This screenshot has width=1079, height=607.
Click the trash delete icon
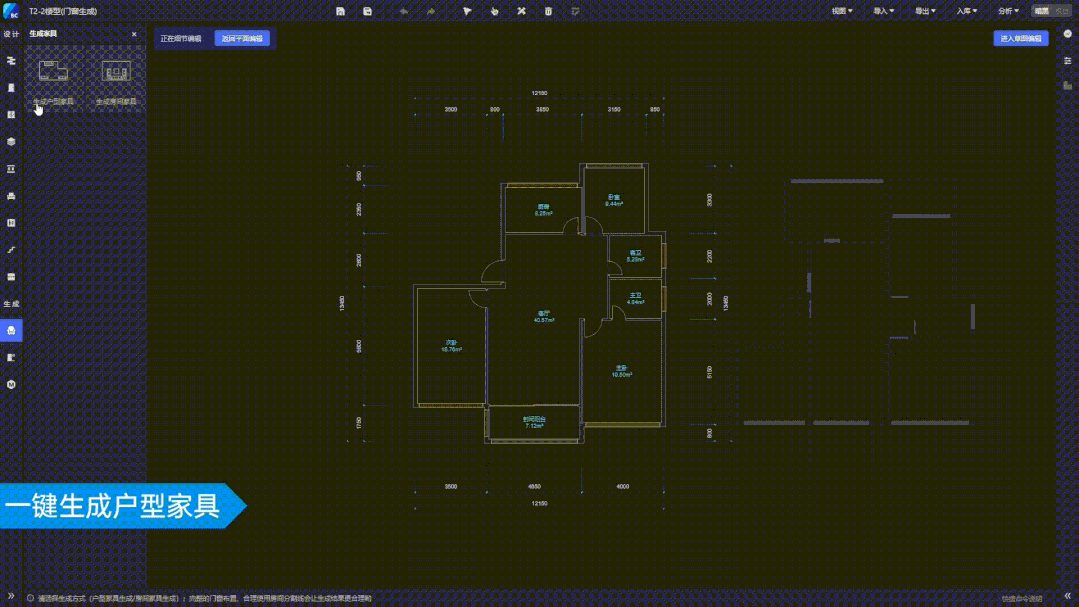click(548, 11)
